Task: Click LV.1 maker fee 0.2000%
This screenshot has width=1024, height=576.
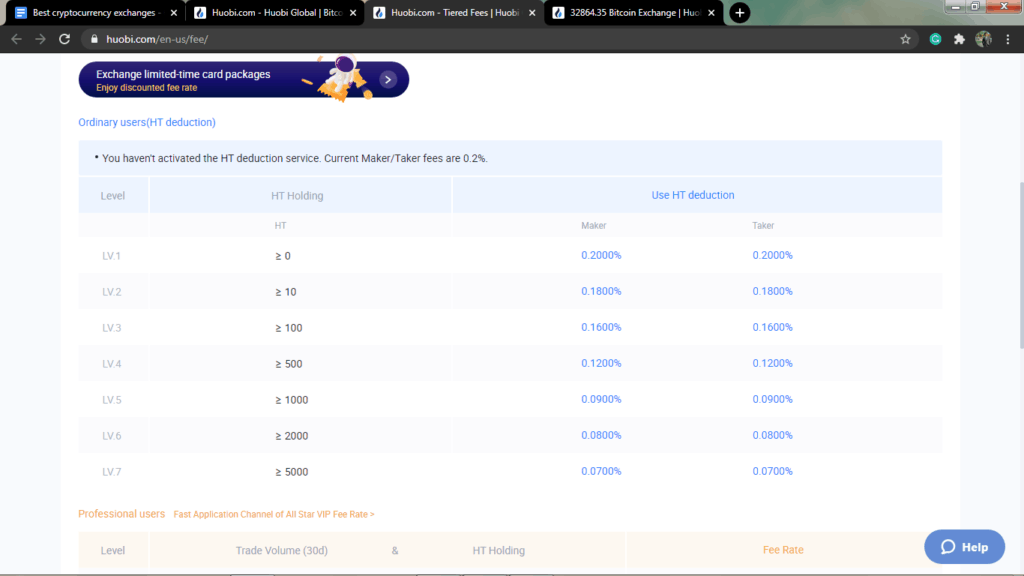Action: click(601, 255)
